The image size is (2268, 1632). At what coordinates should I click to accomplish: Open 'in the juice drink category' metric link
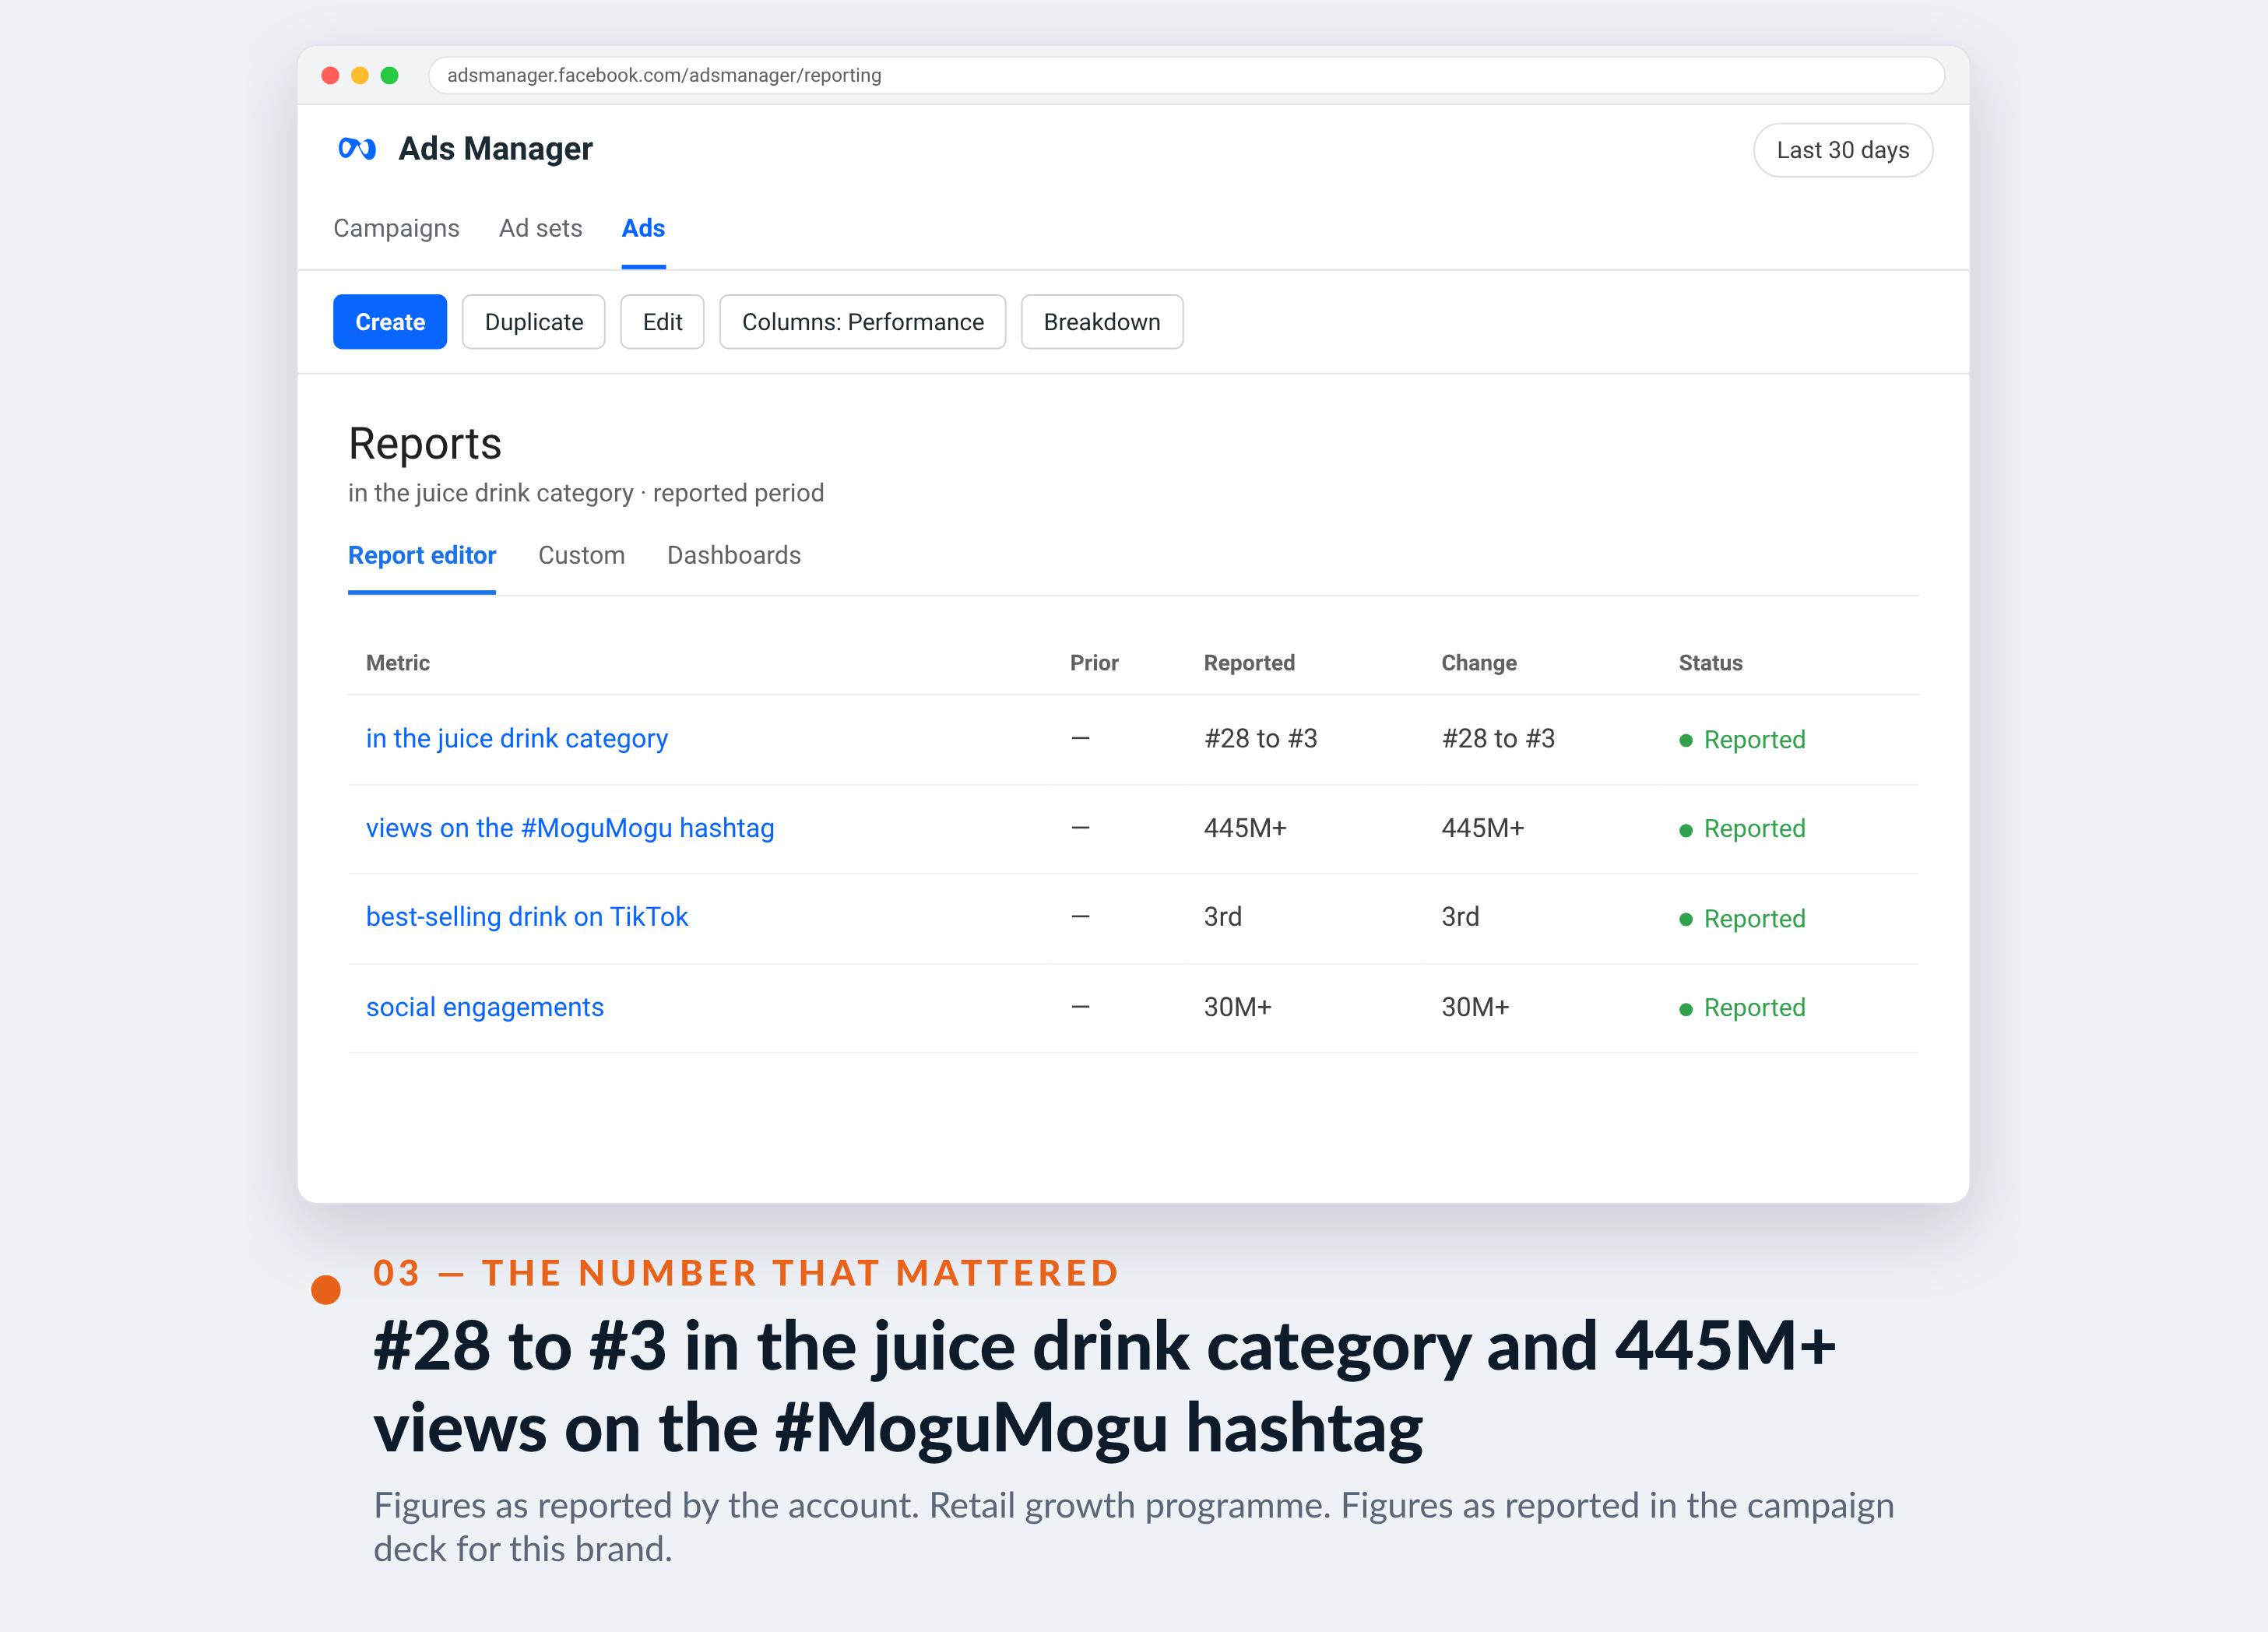[517, 739]
